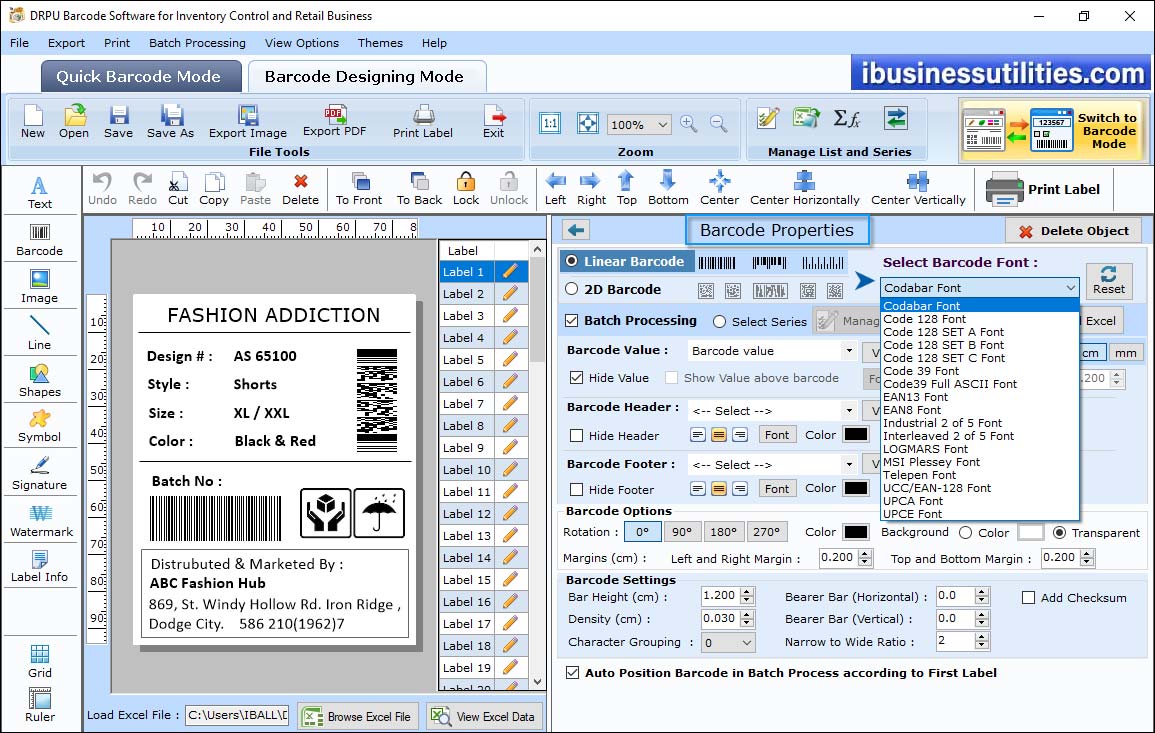Select the 2D Barcode radio button

(x=572, y=289)
